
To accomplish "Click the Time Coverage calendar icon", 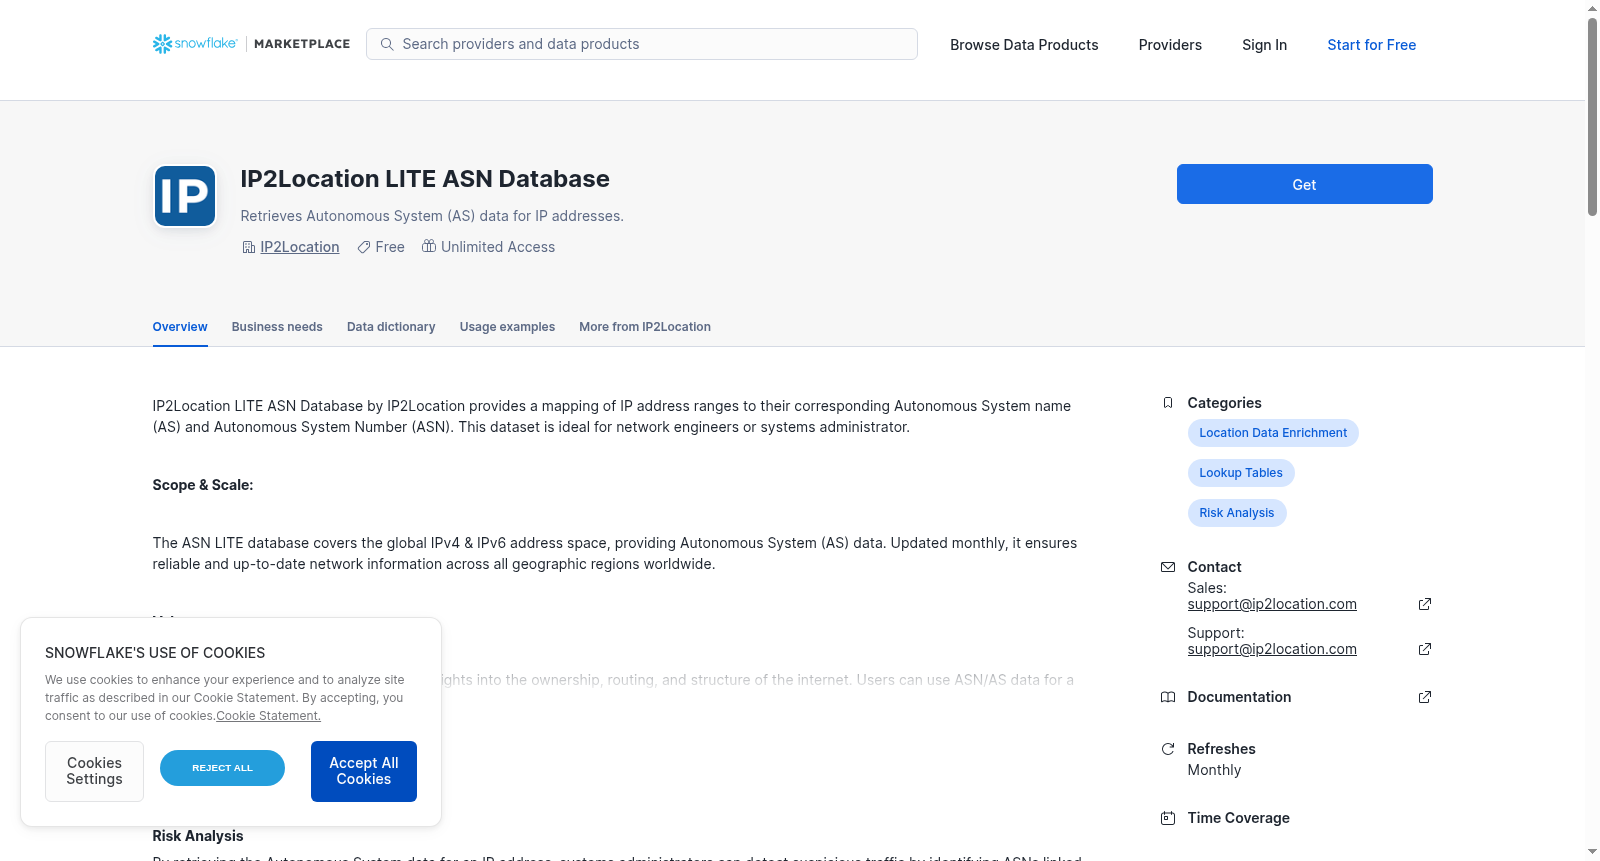I will click(x=1168, y=818).
